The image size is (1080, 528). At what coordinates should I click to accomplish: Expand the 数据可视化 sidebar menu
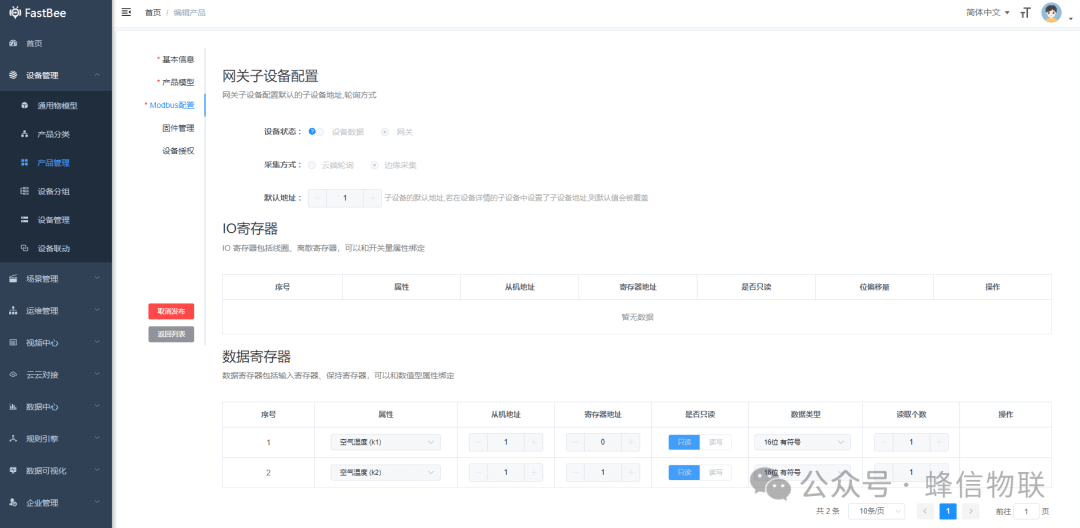coord(56,471)
